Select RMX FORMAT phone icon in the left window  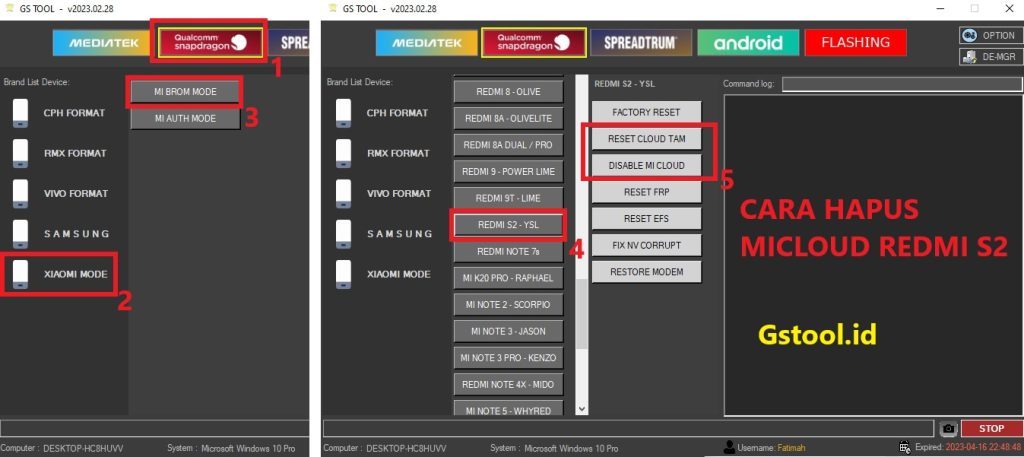[x=20, y=153]
